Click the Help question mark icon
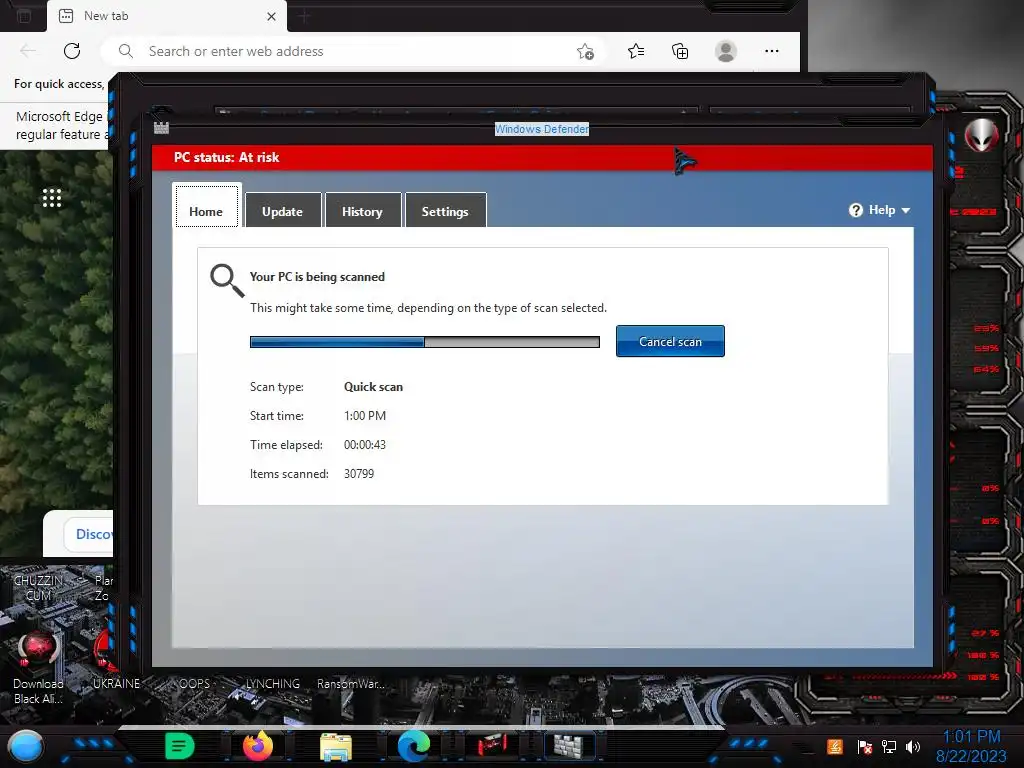Image resolution: width=1024 pixels, height=768 pixels. (856, 210)
